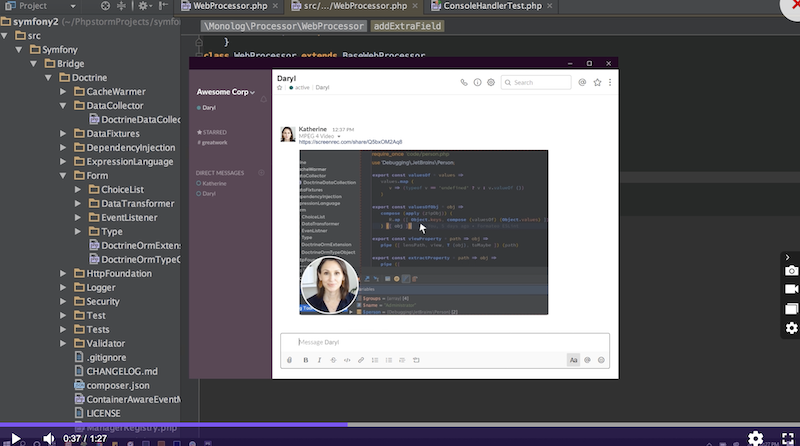Click Katherine's avatar next to her message
Image resolution: width=800 pixels, height=446 pixels.
tap(288, 134)
